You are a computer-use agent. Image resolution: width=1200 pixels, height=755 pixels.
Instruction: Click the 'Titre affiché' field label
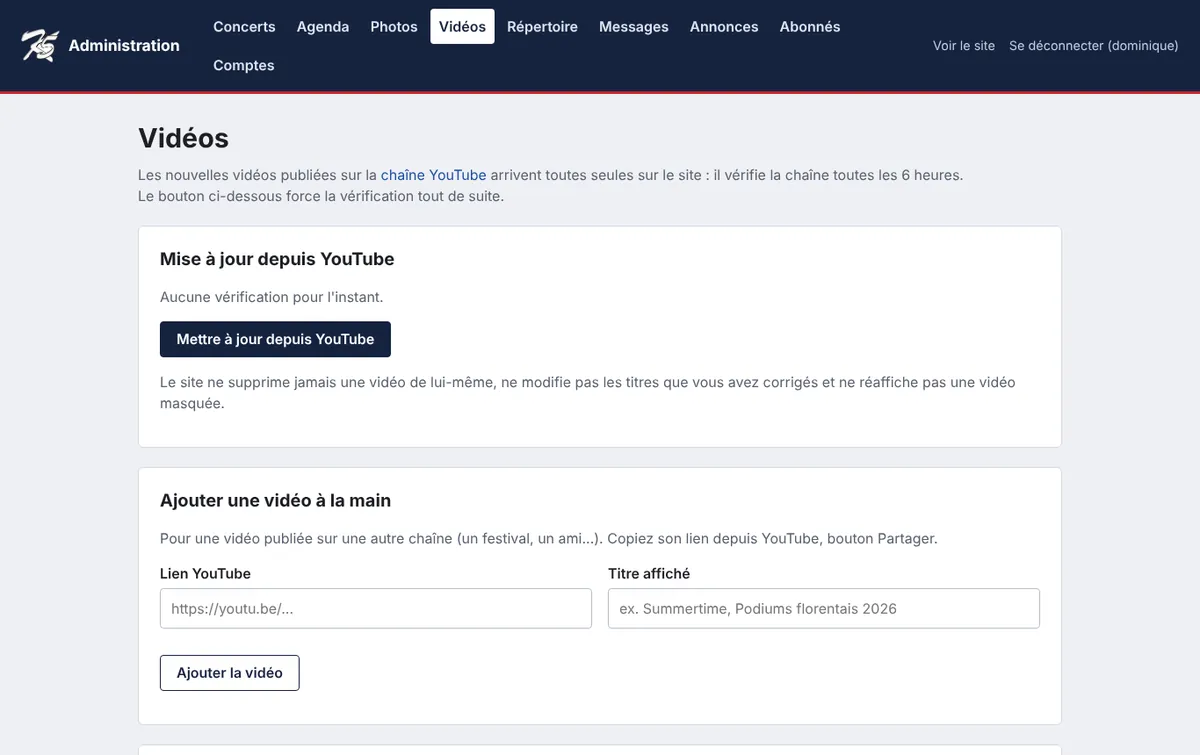pos(649,574)
